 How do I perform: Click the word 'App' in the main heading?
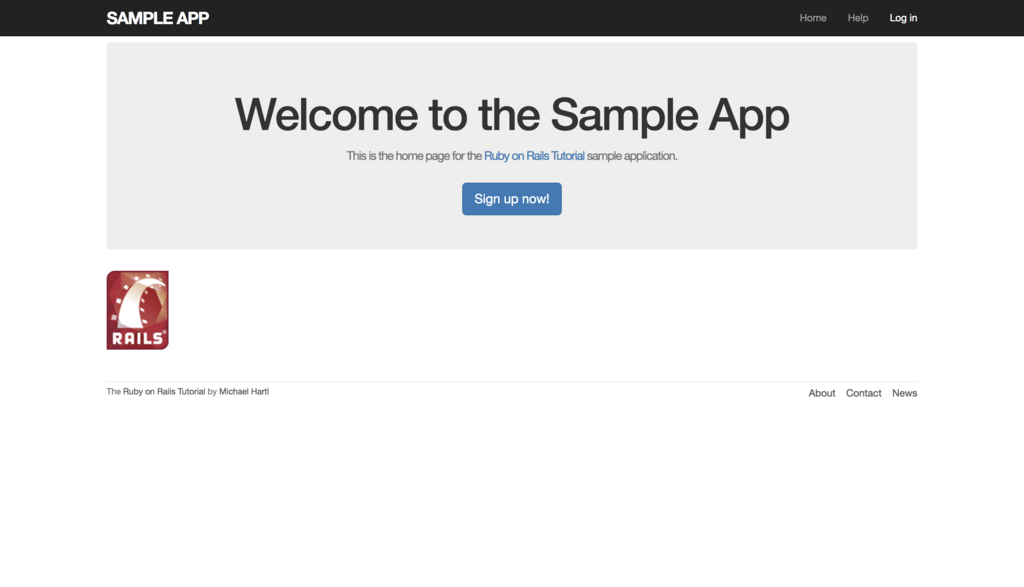749,116
